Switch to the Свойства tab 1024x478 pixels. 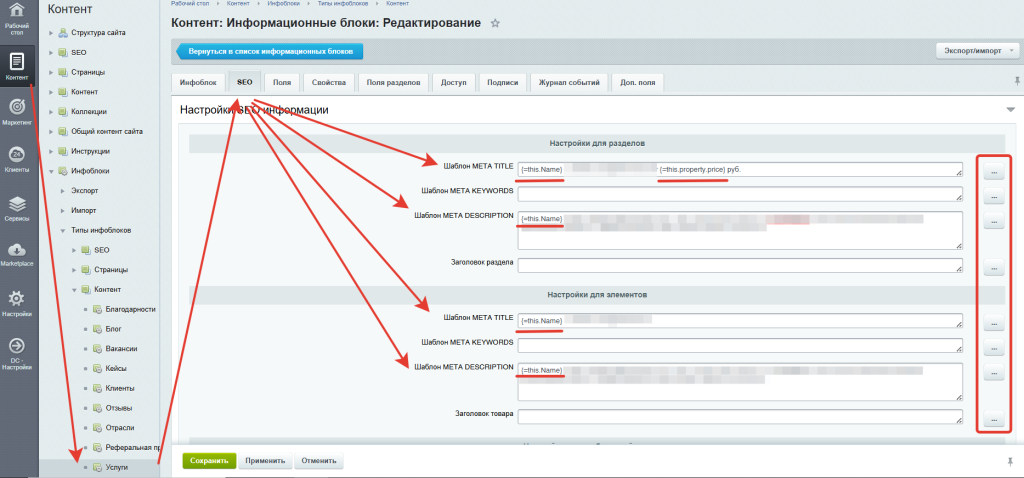329,83
